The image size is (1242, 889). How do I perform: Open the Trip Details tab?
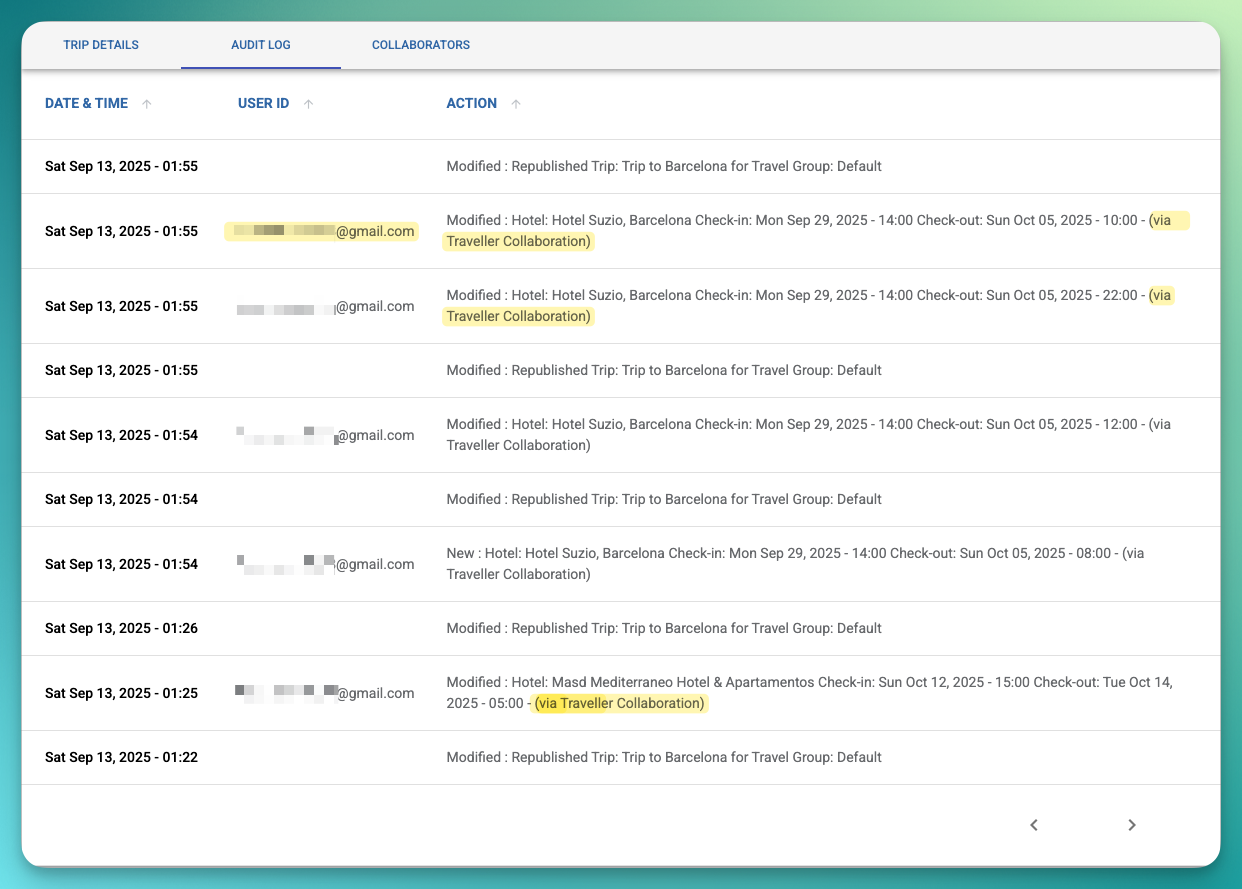pos(101,45)
